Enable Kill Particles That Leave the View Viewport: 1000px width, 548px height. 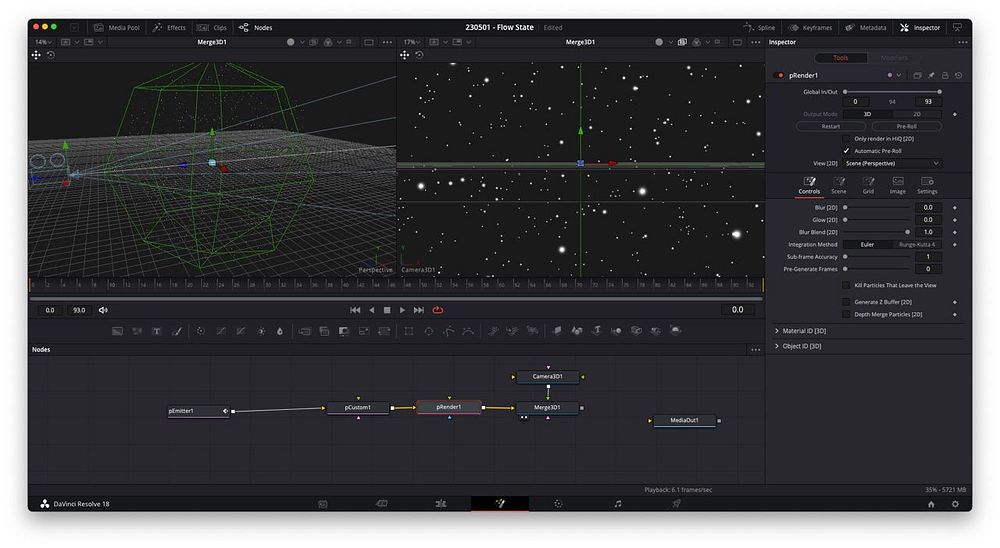(846, 285)
